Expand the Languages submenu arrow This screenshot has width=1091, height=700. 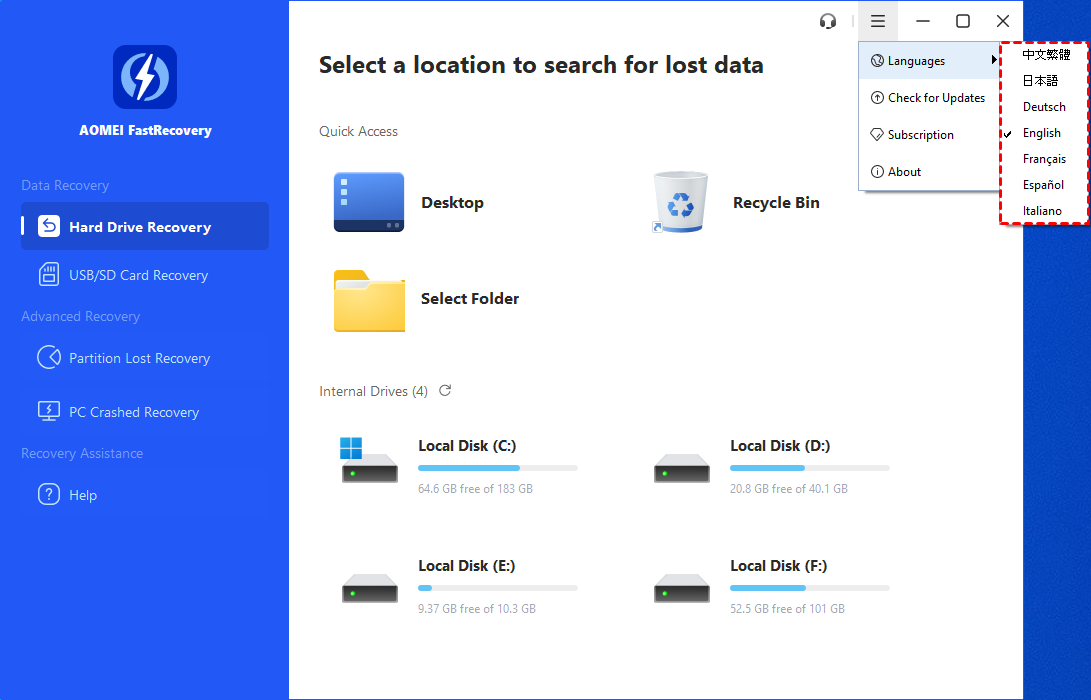[994, 61]
